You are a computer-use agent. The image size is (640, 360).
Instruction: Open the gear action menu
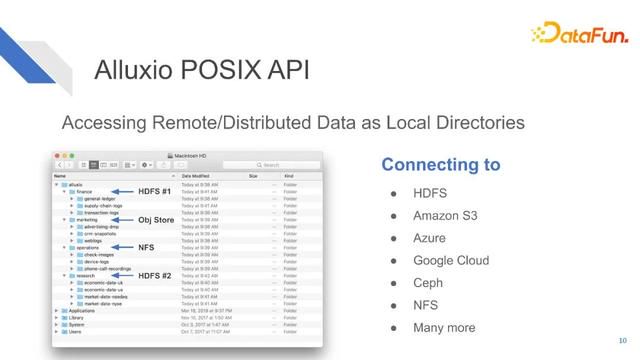[147, 165]
